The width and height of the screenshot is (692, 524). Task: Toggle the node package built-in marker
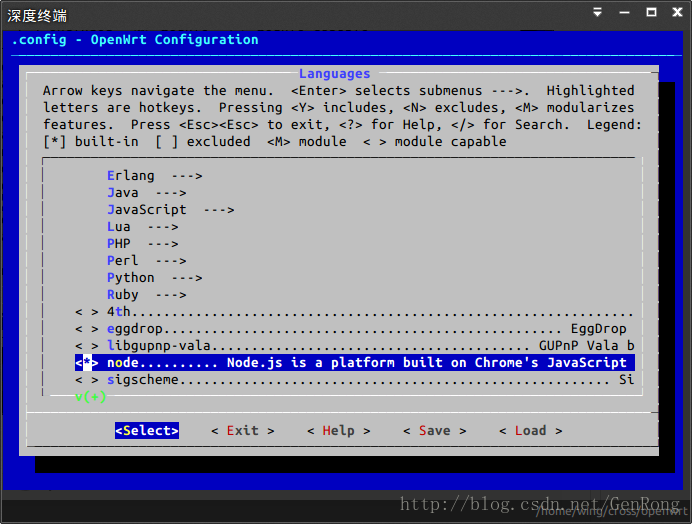(x=86, y=363)
